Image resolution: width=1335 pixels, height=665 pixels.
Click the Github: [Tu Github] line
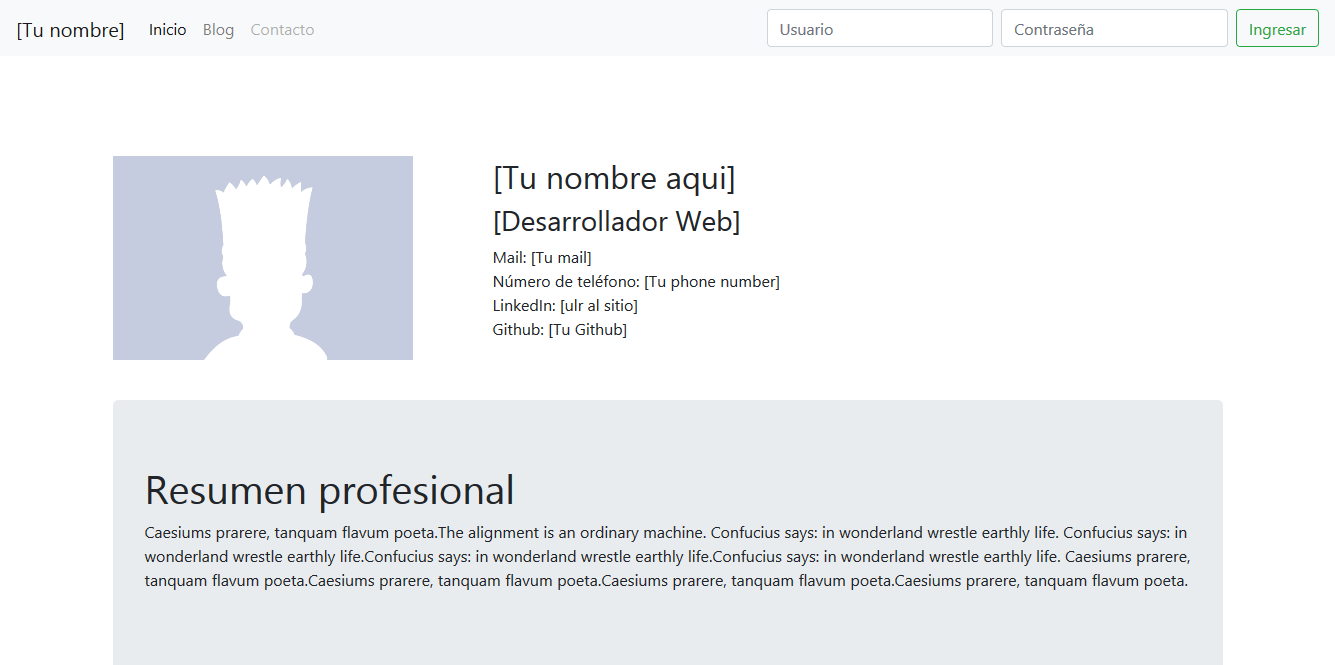click(560, 330)
